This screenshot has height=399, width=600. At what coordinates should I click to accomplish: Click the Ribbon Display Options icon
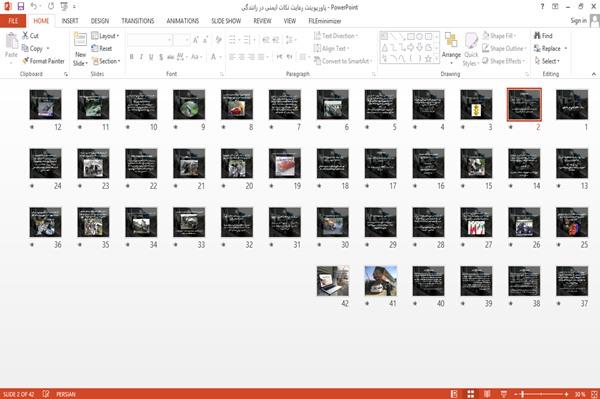[555, 7]
